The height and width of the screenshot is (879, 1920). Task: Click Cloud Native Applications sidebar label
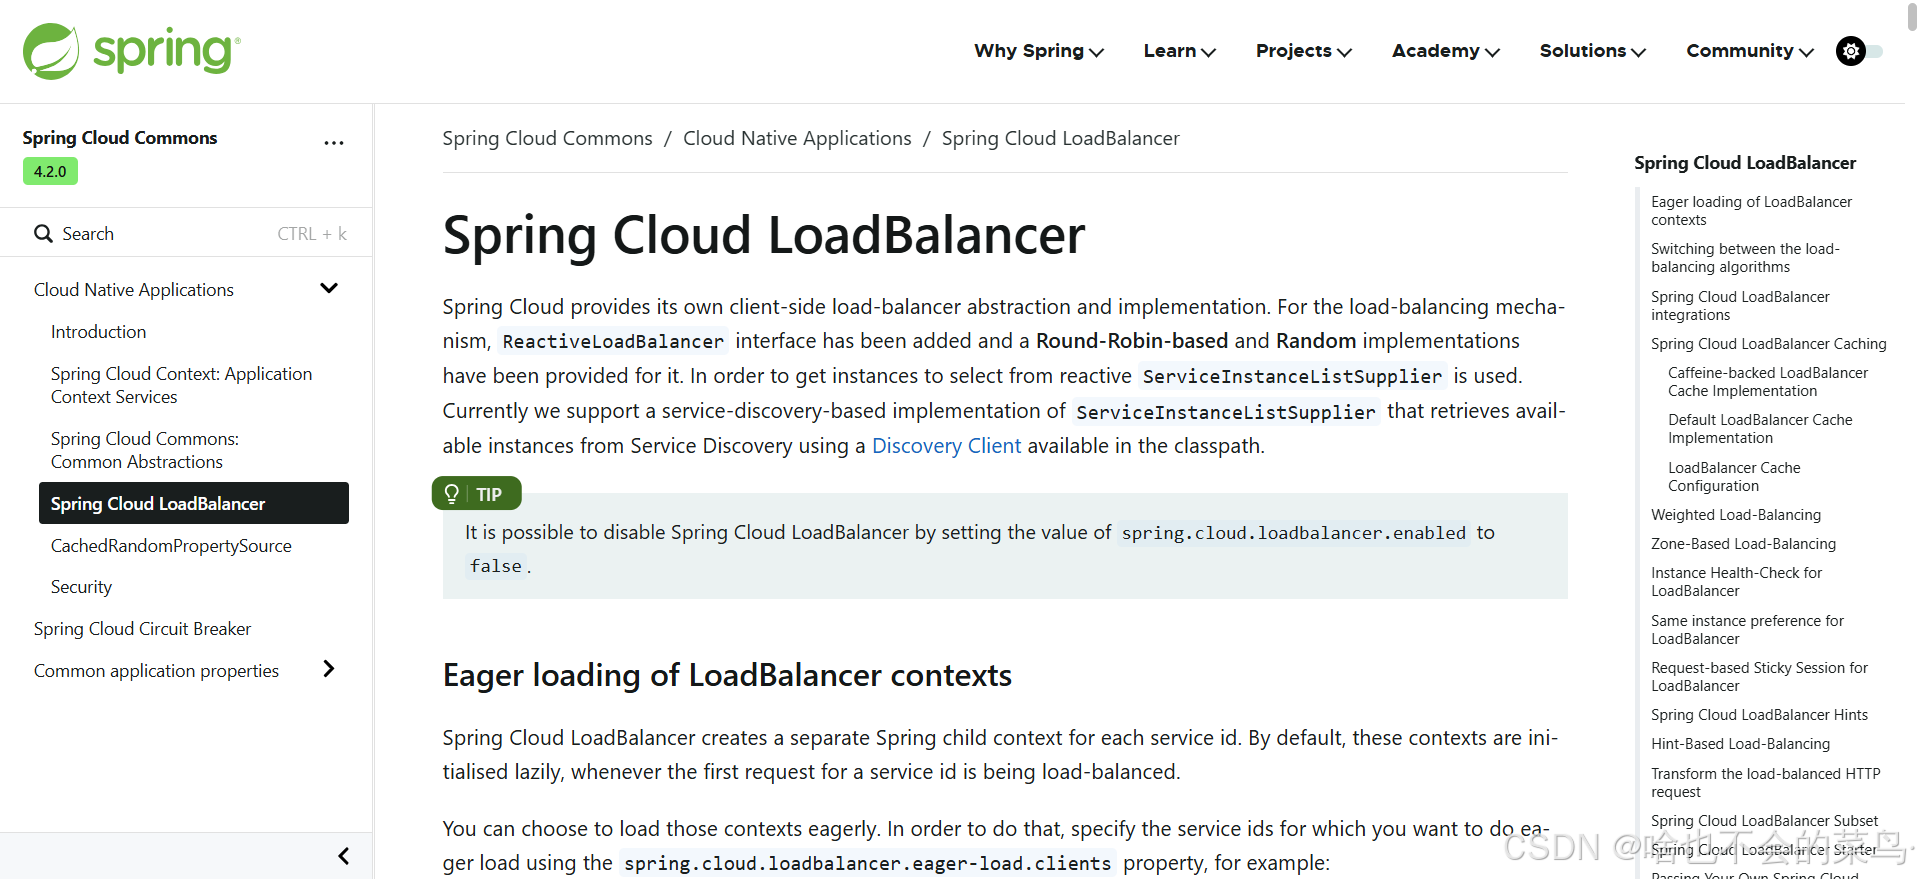134,290
